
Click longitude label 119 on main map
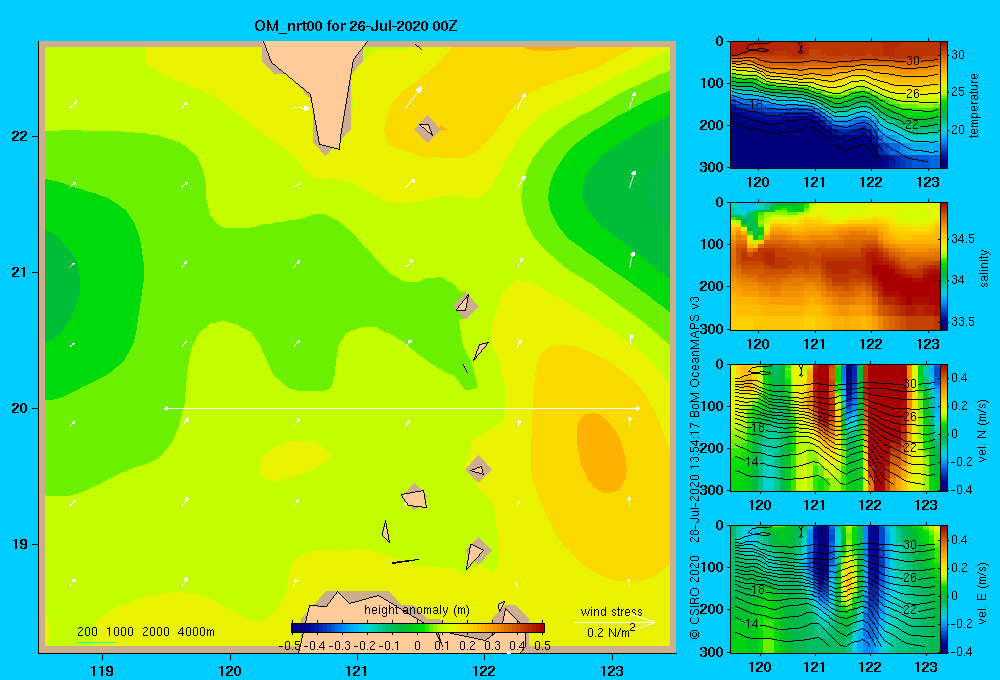[103, 670]
